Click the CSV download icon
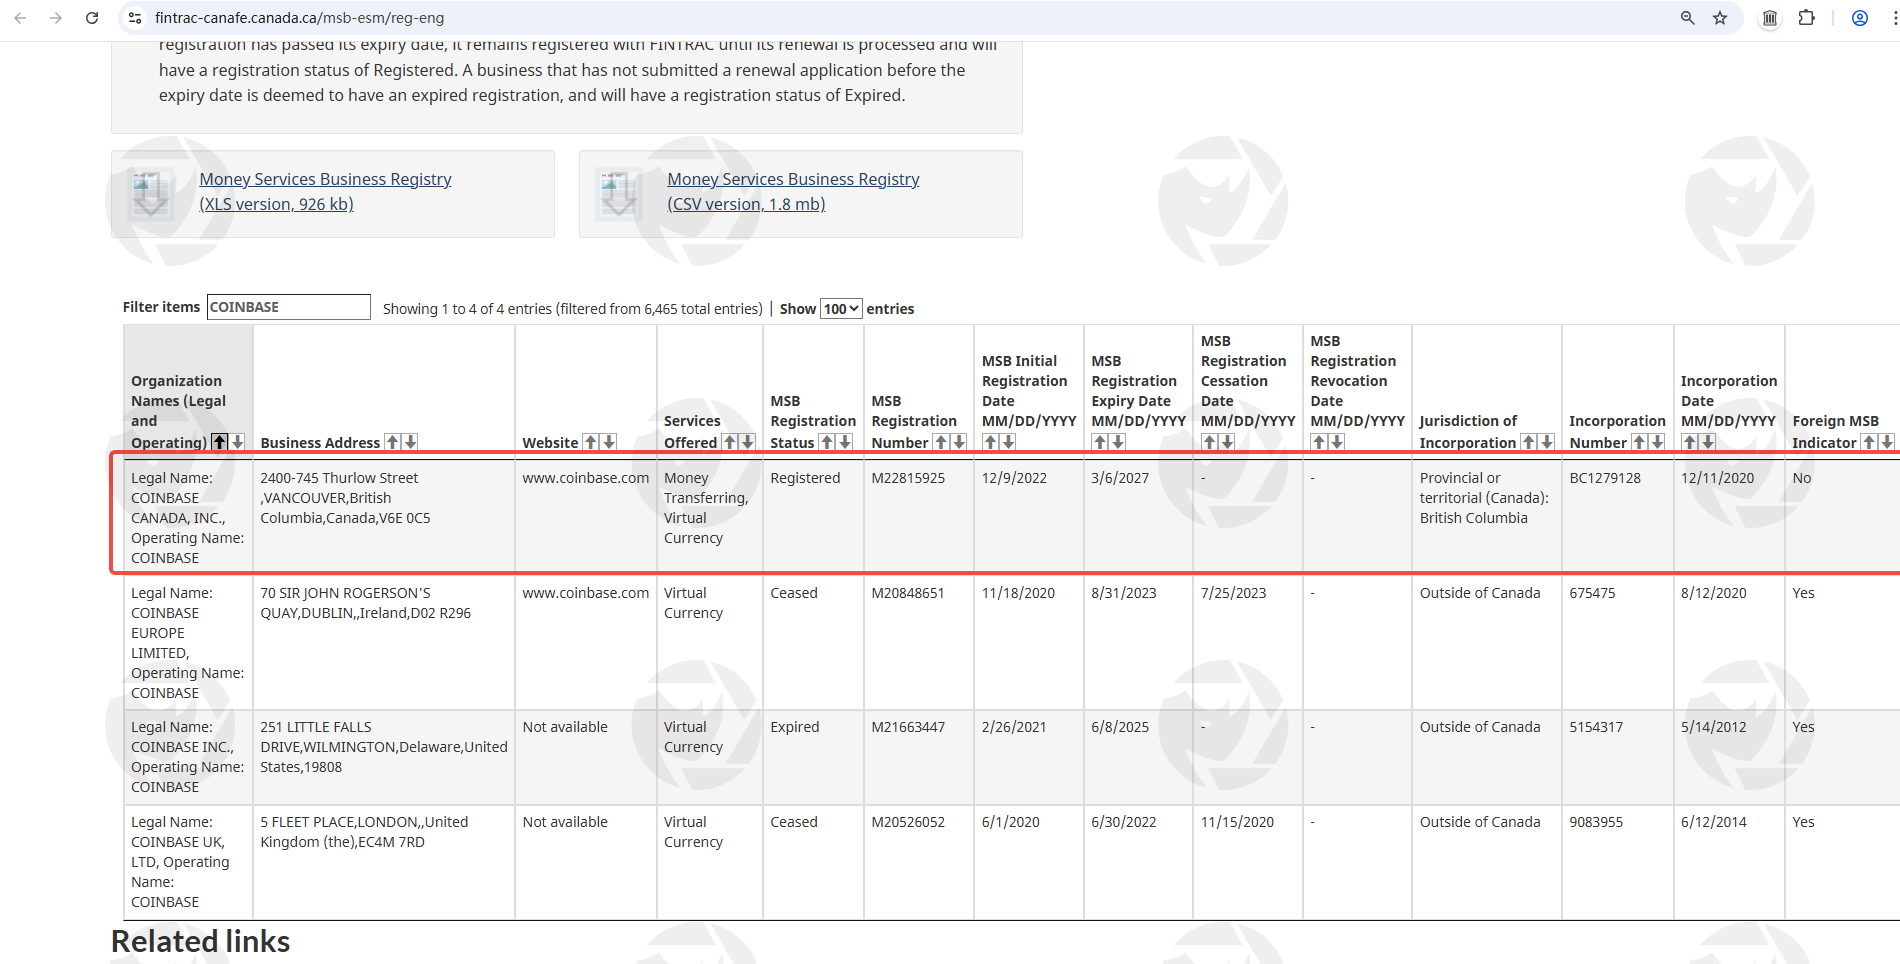 click(619, 193)
